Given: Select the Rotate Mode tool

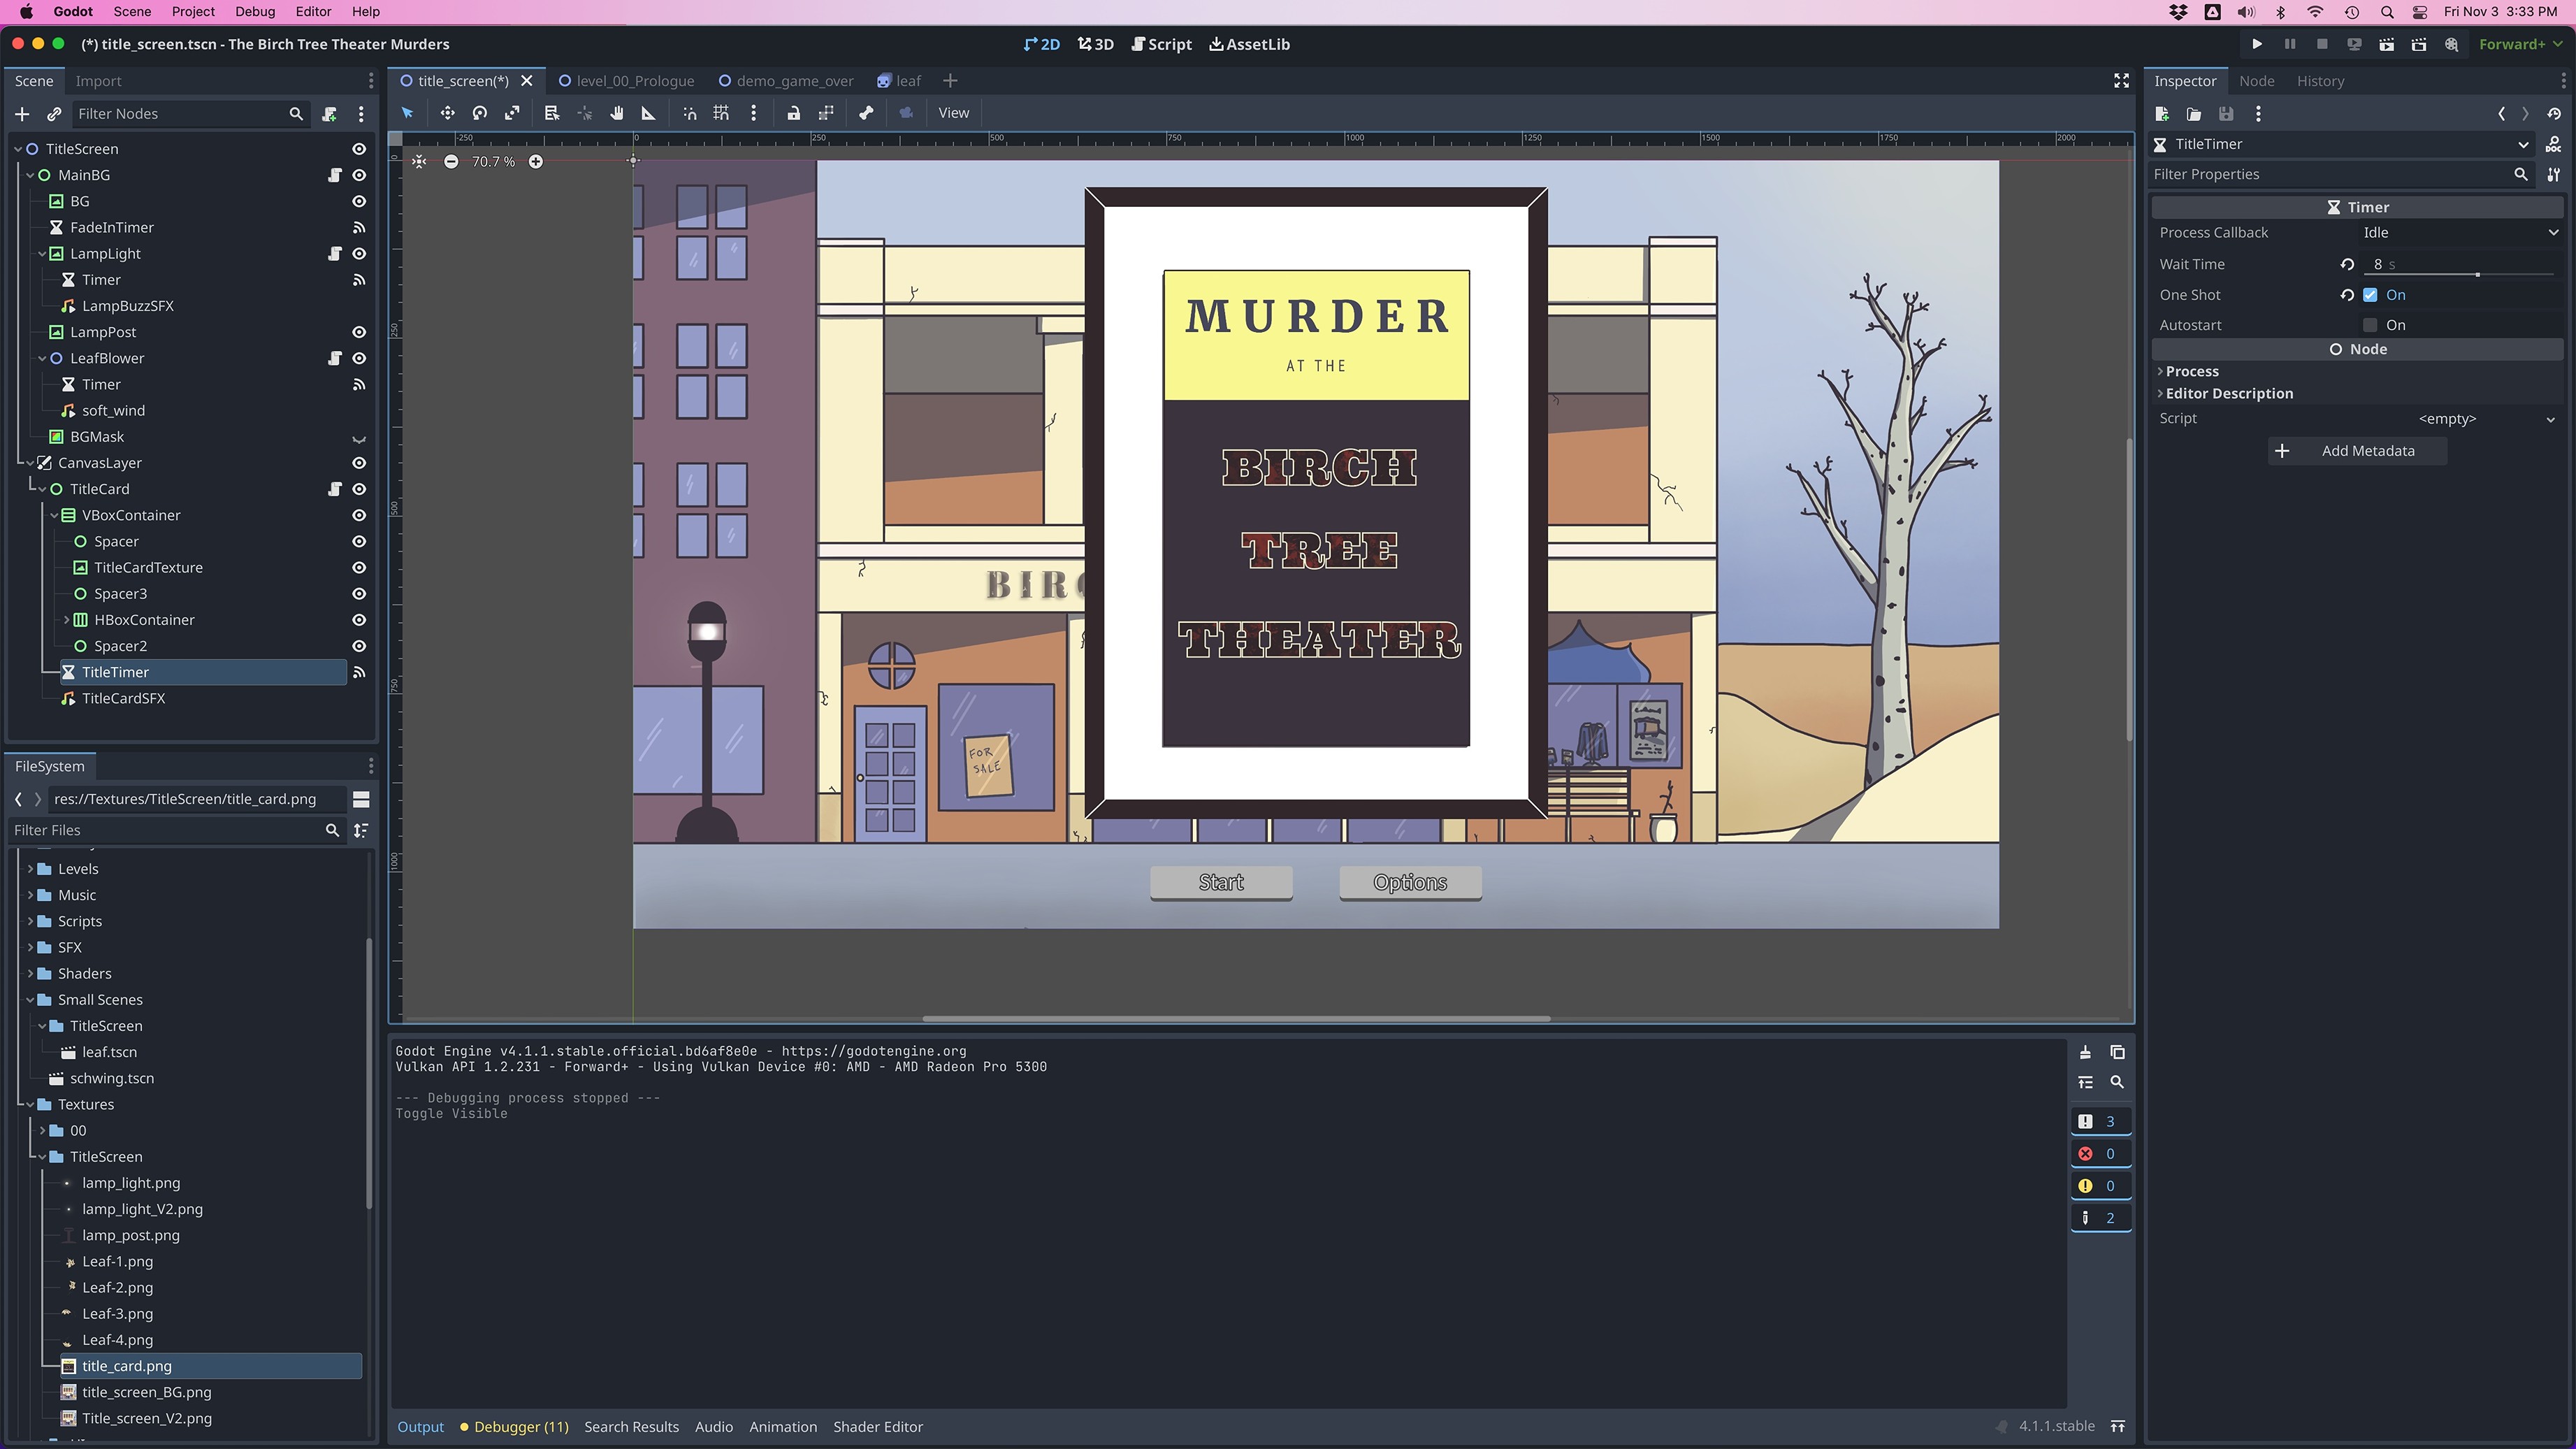Looking at the screenshot, I should 480,113.
